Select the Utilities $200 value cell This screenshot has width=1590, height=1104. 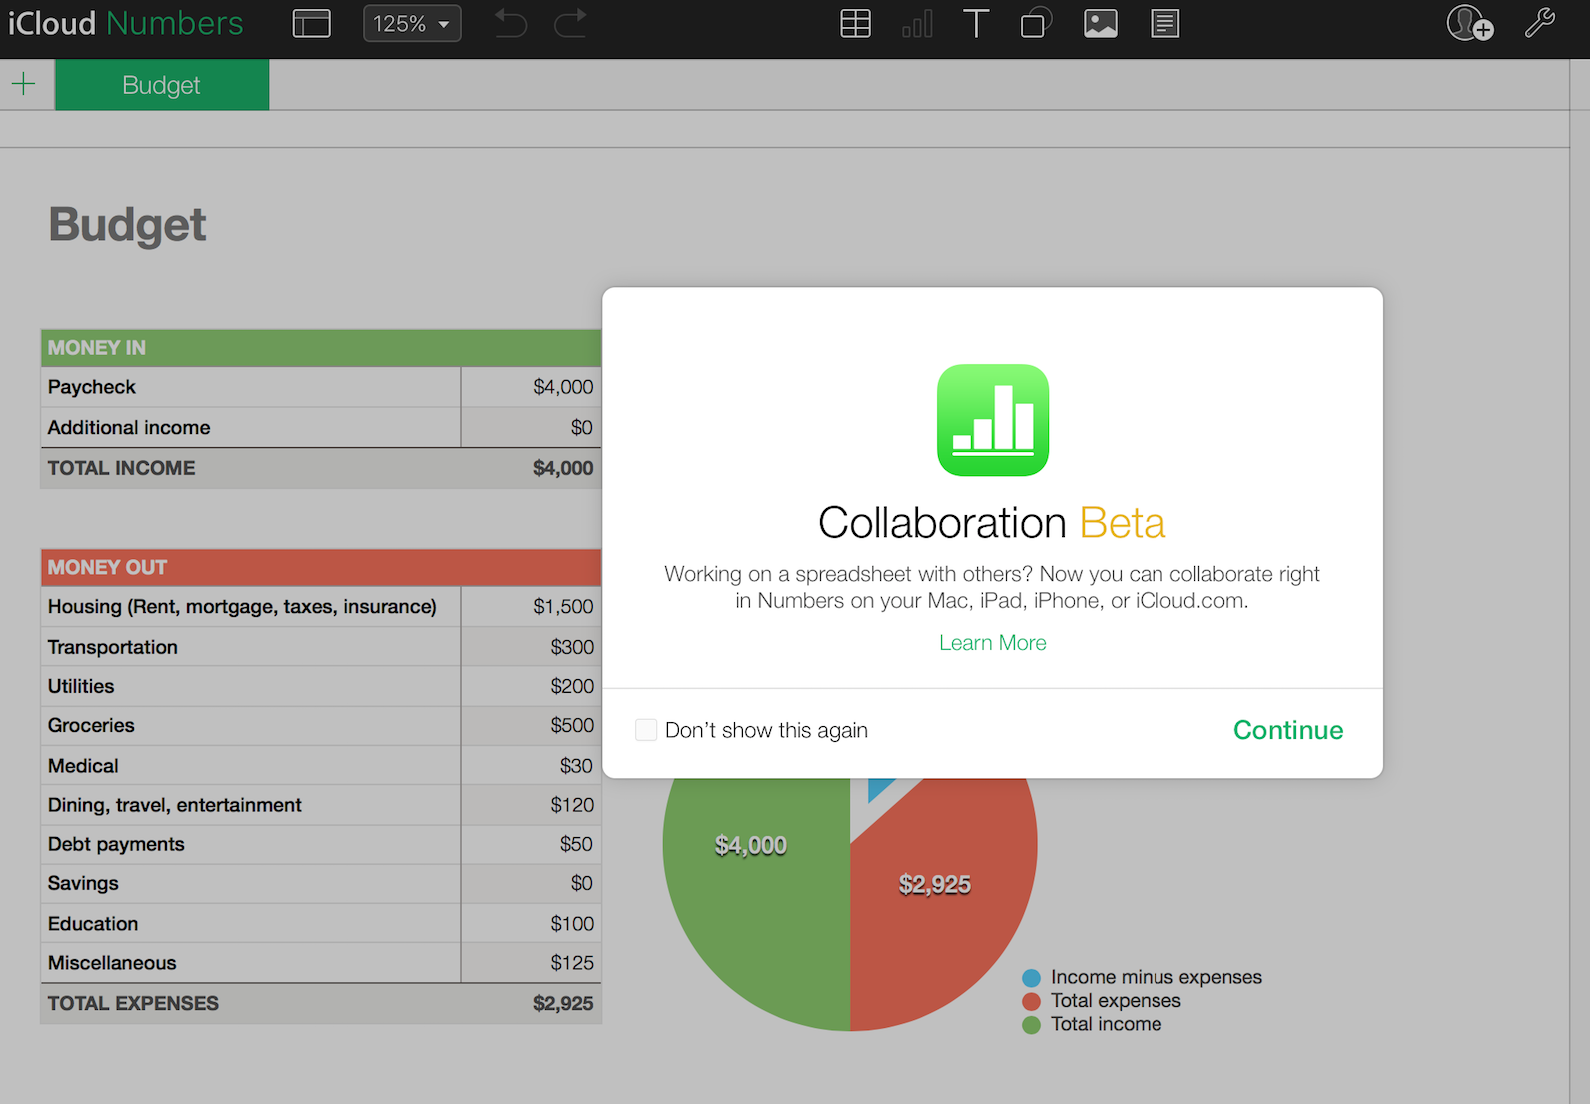coord(531,686)
